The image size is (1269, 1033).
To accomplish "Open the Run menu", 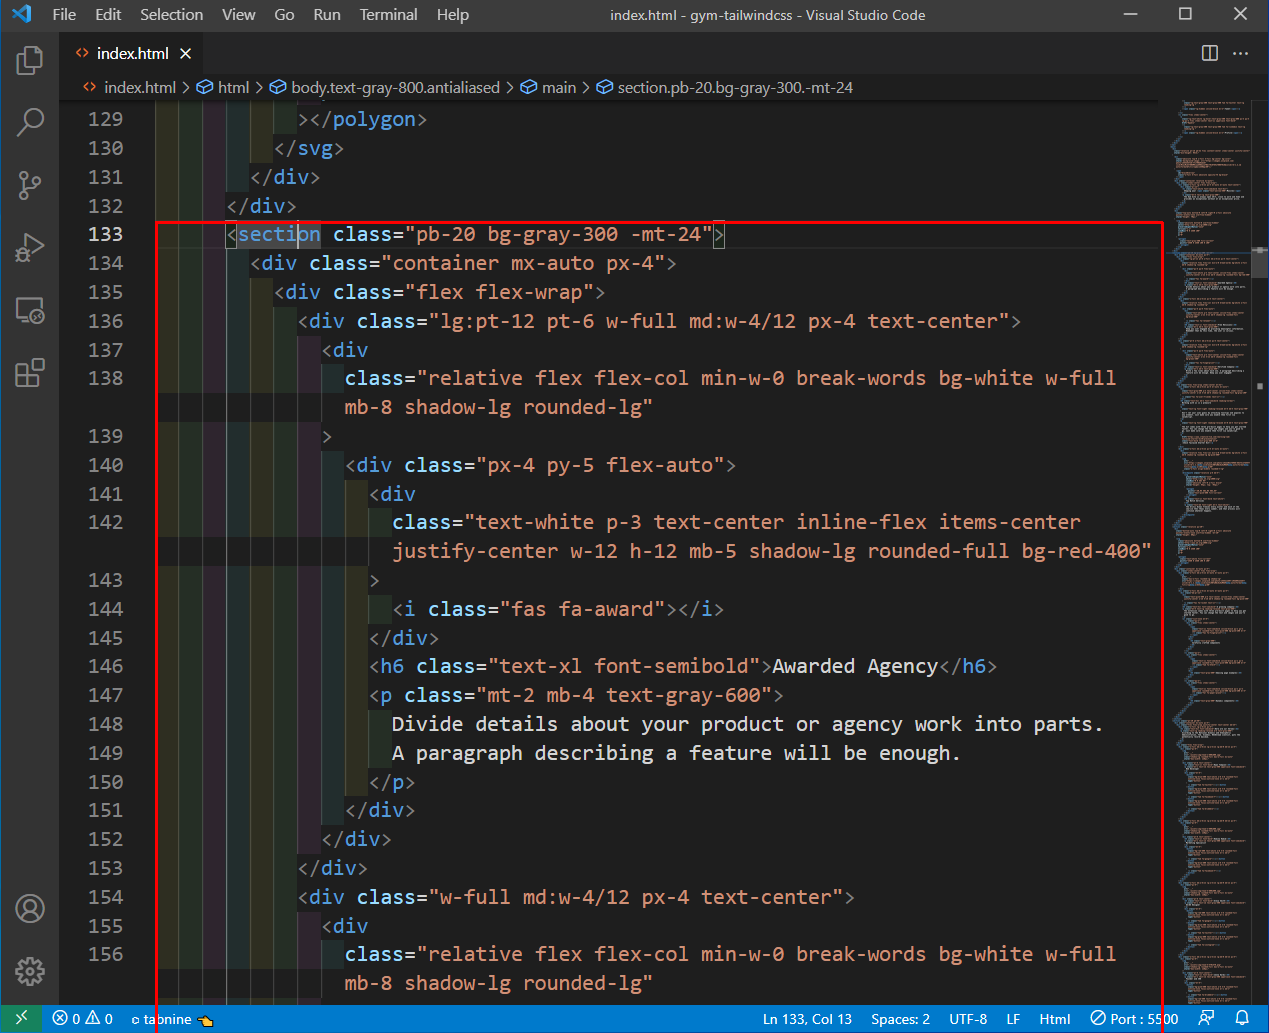I will [x=327, y=14].
